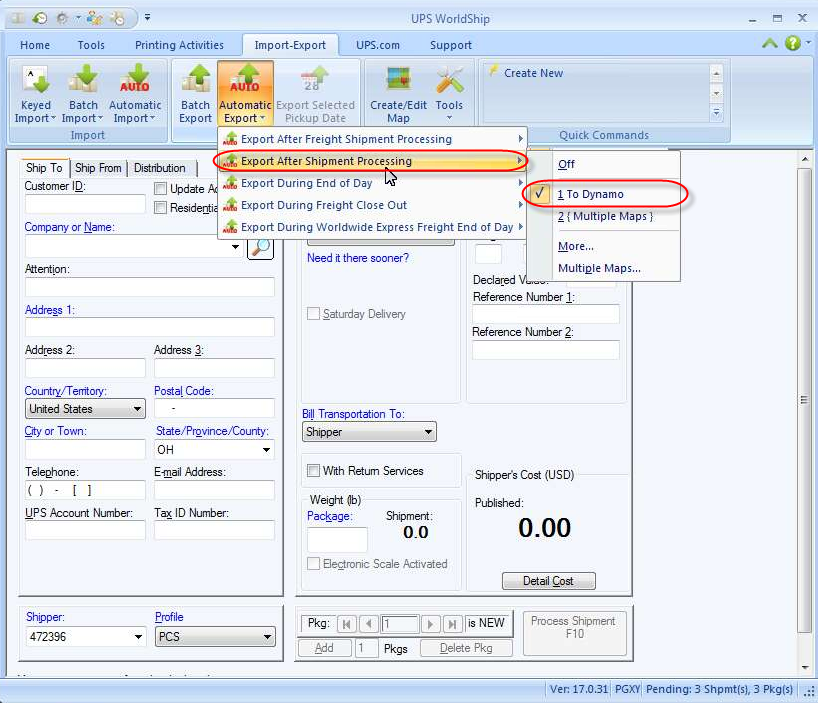Expand the Shipper number dropdown
Image resolution: width=818 pixels, height=703 pixels.
point(138,637)
